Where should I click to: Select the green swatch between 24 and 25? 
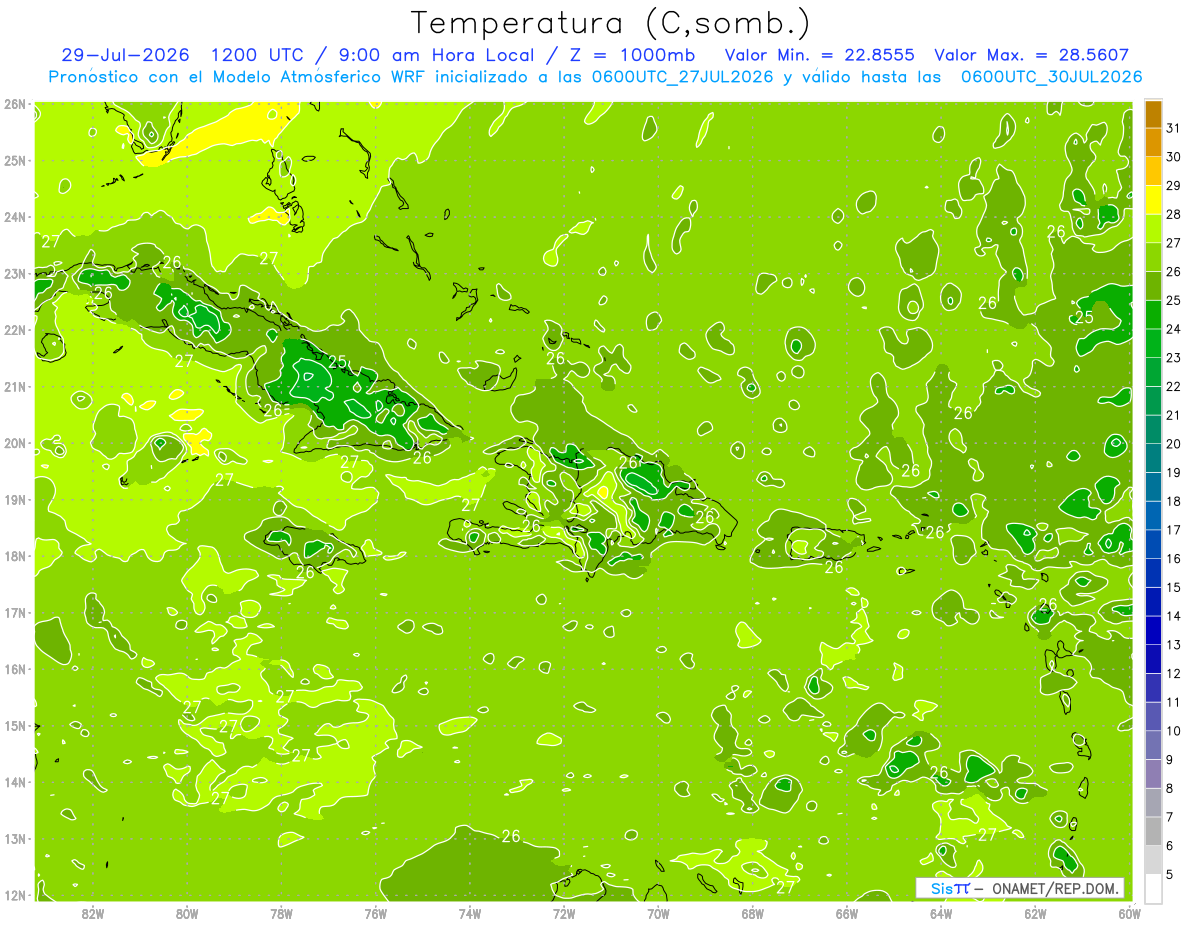[1153, 315]
